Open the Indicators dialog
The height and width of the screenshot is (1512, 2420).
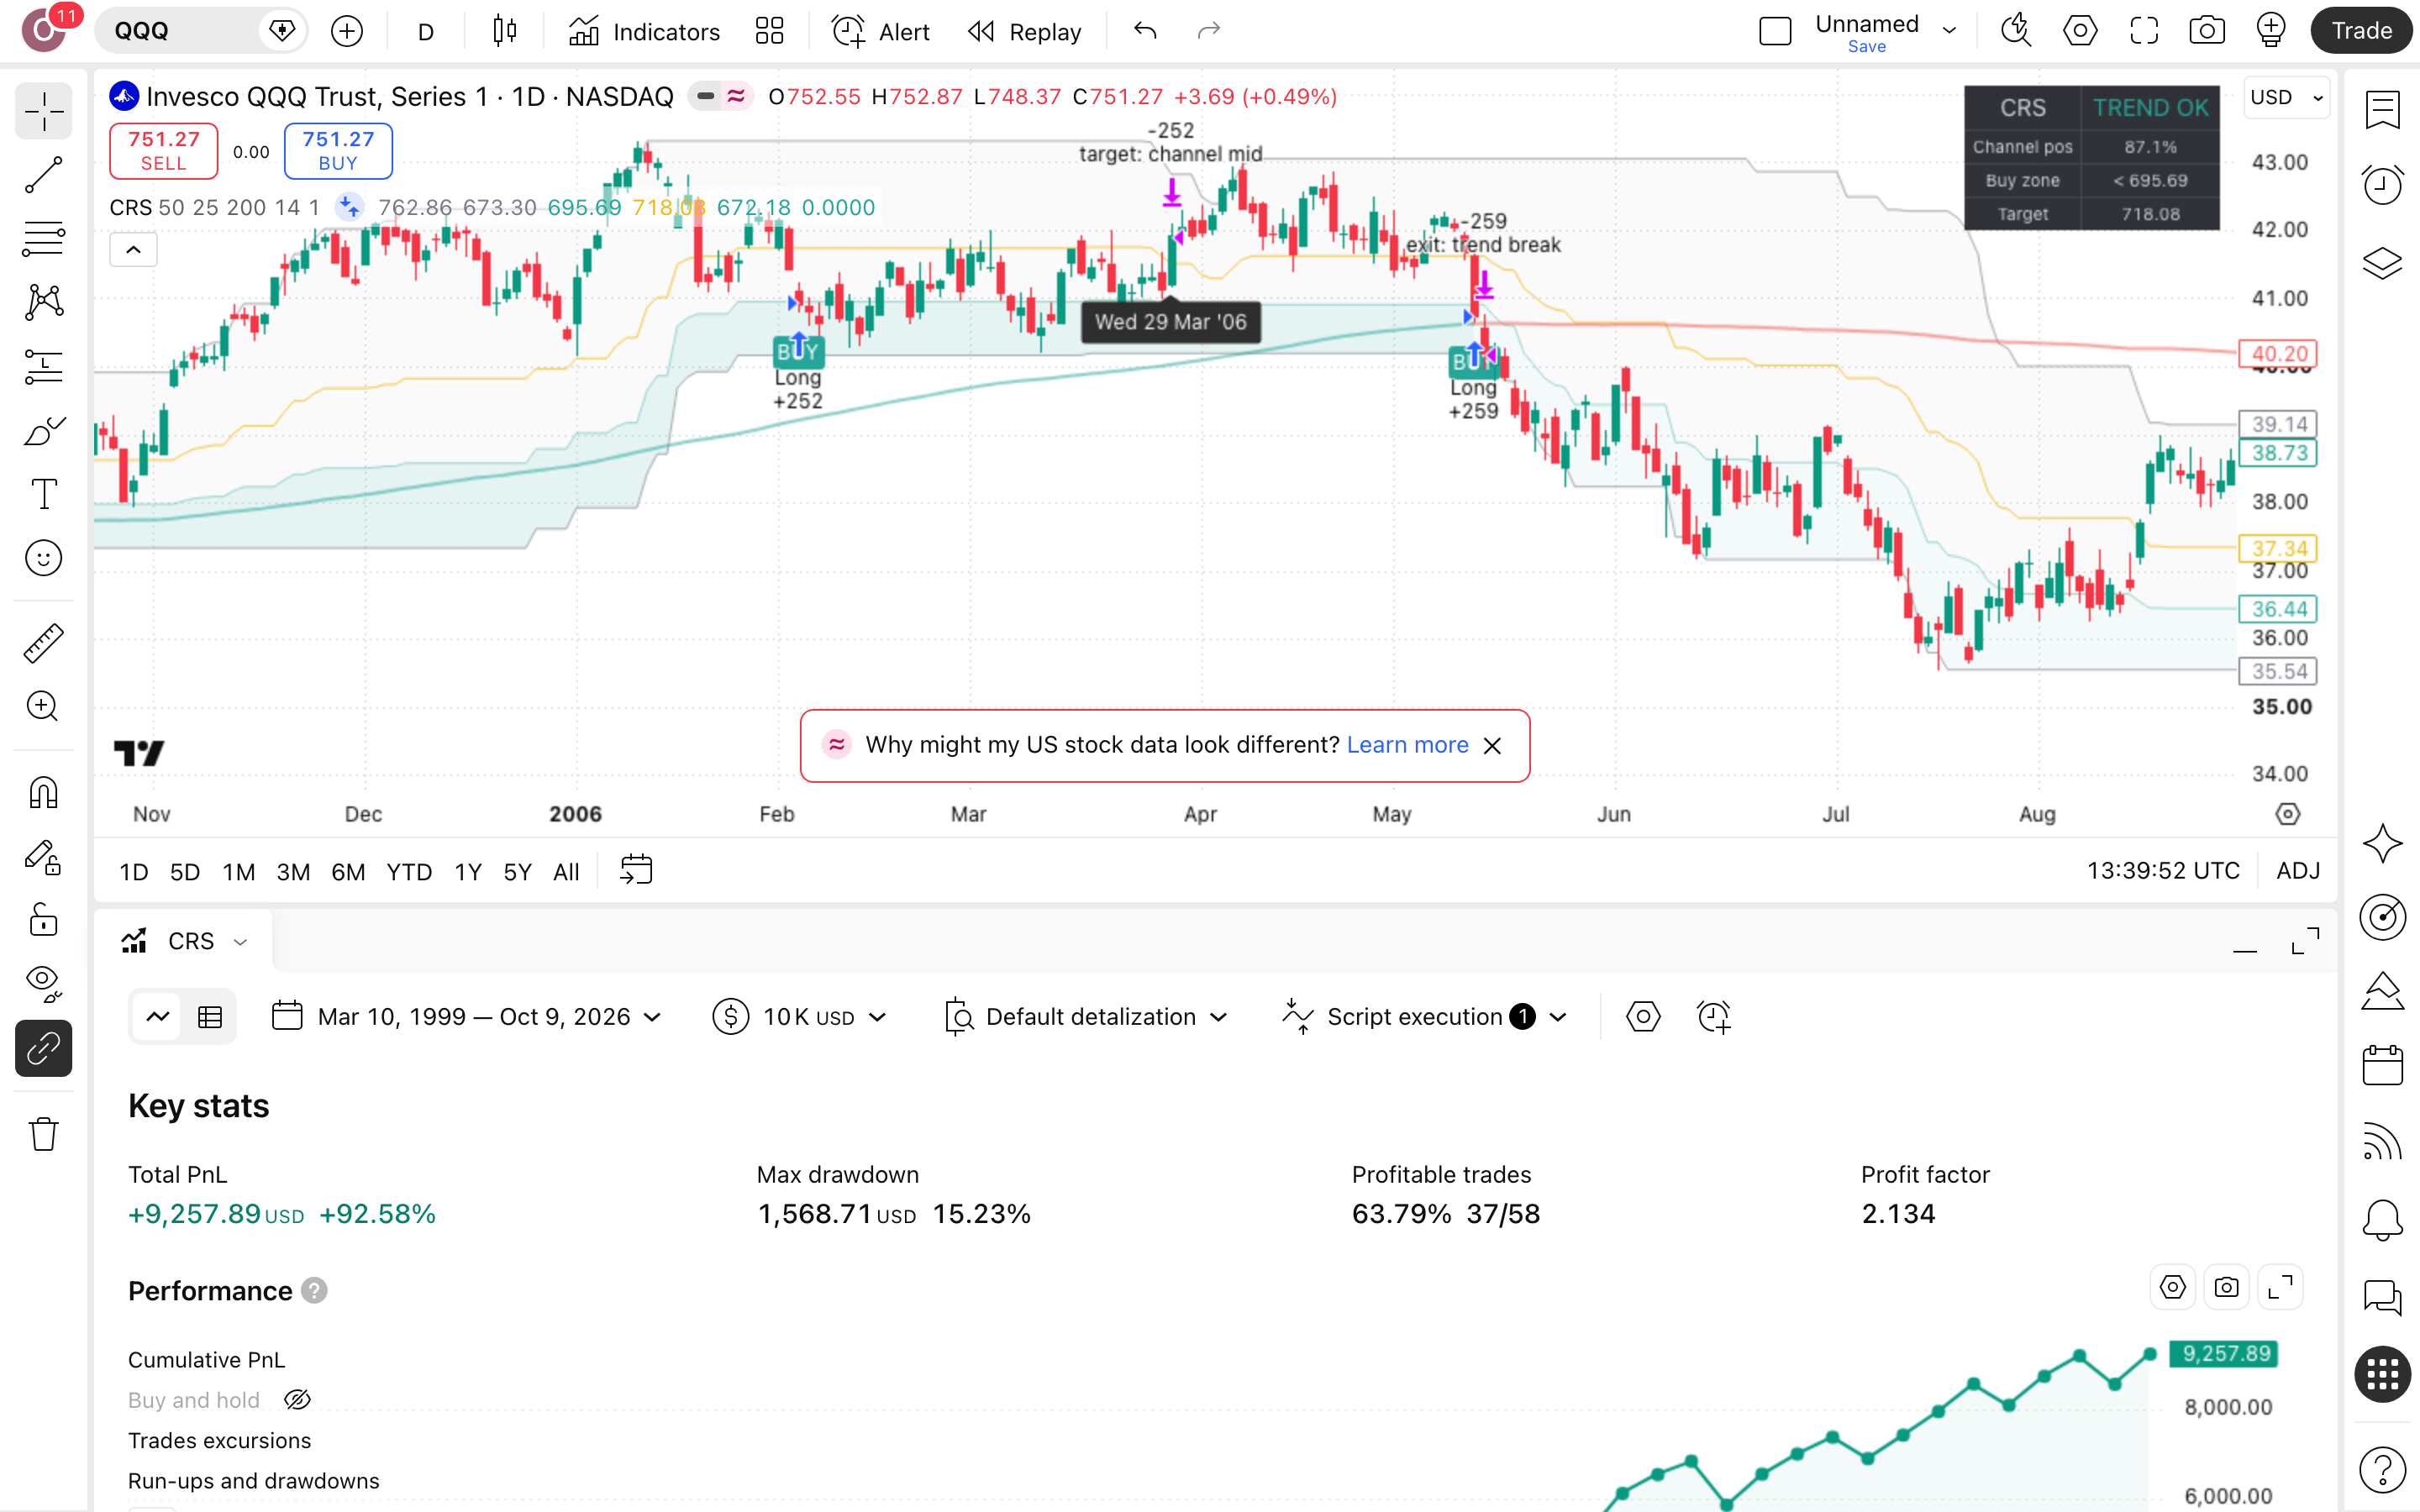(x=644, y=31)
